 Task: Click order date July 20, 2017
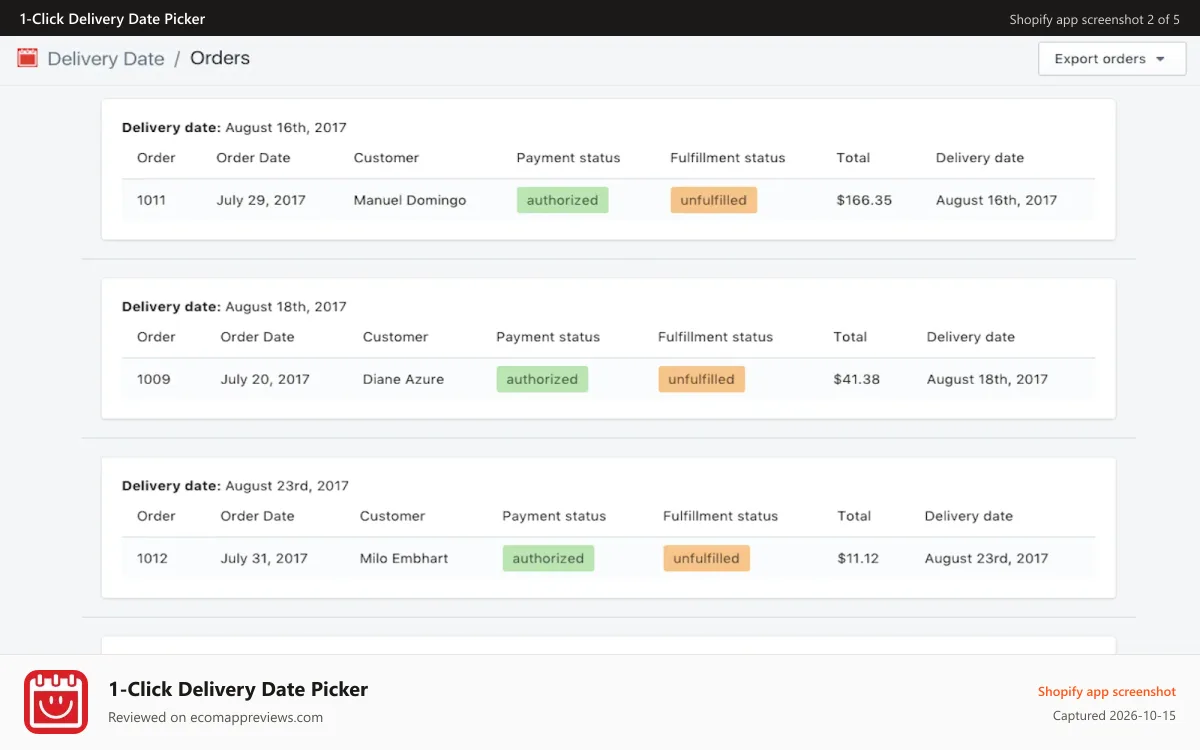265,379
